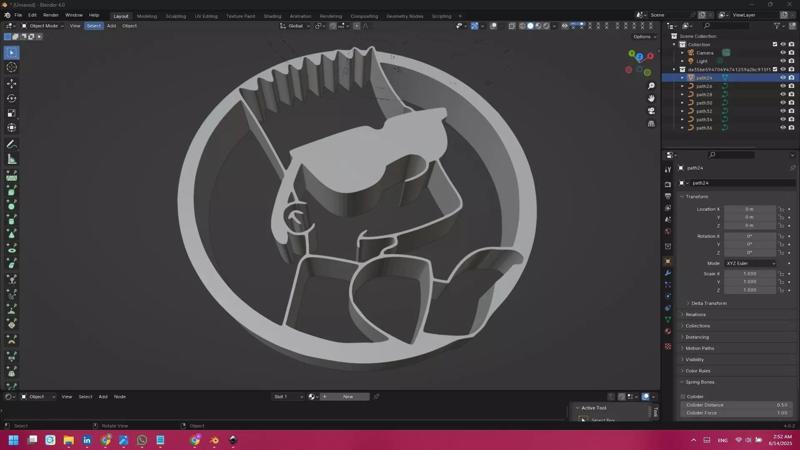
Task: Open the viewport Object menu
Action: point(129,26)
